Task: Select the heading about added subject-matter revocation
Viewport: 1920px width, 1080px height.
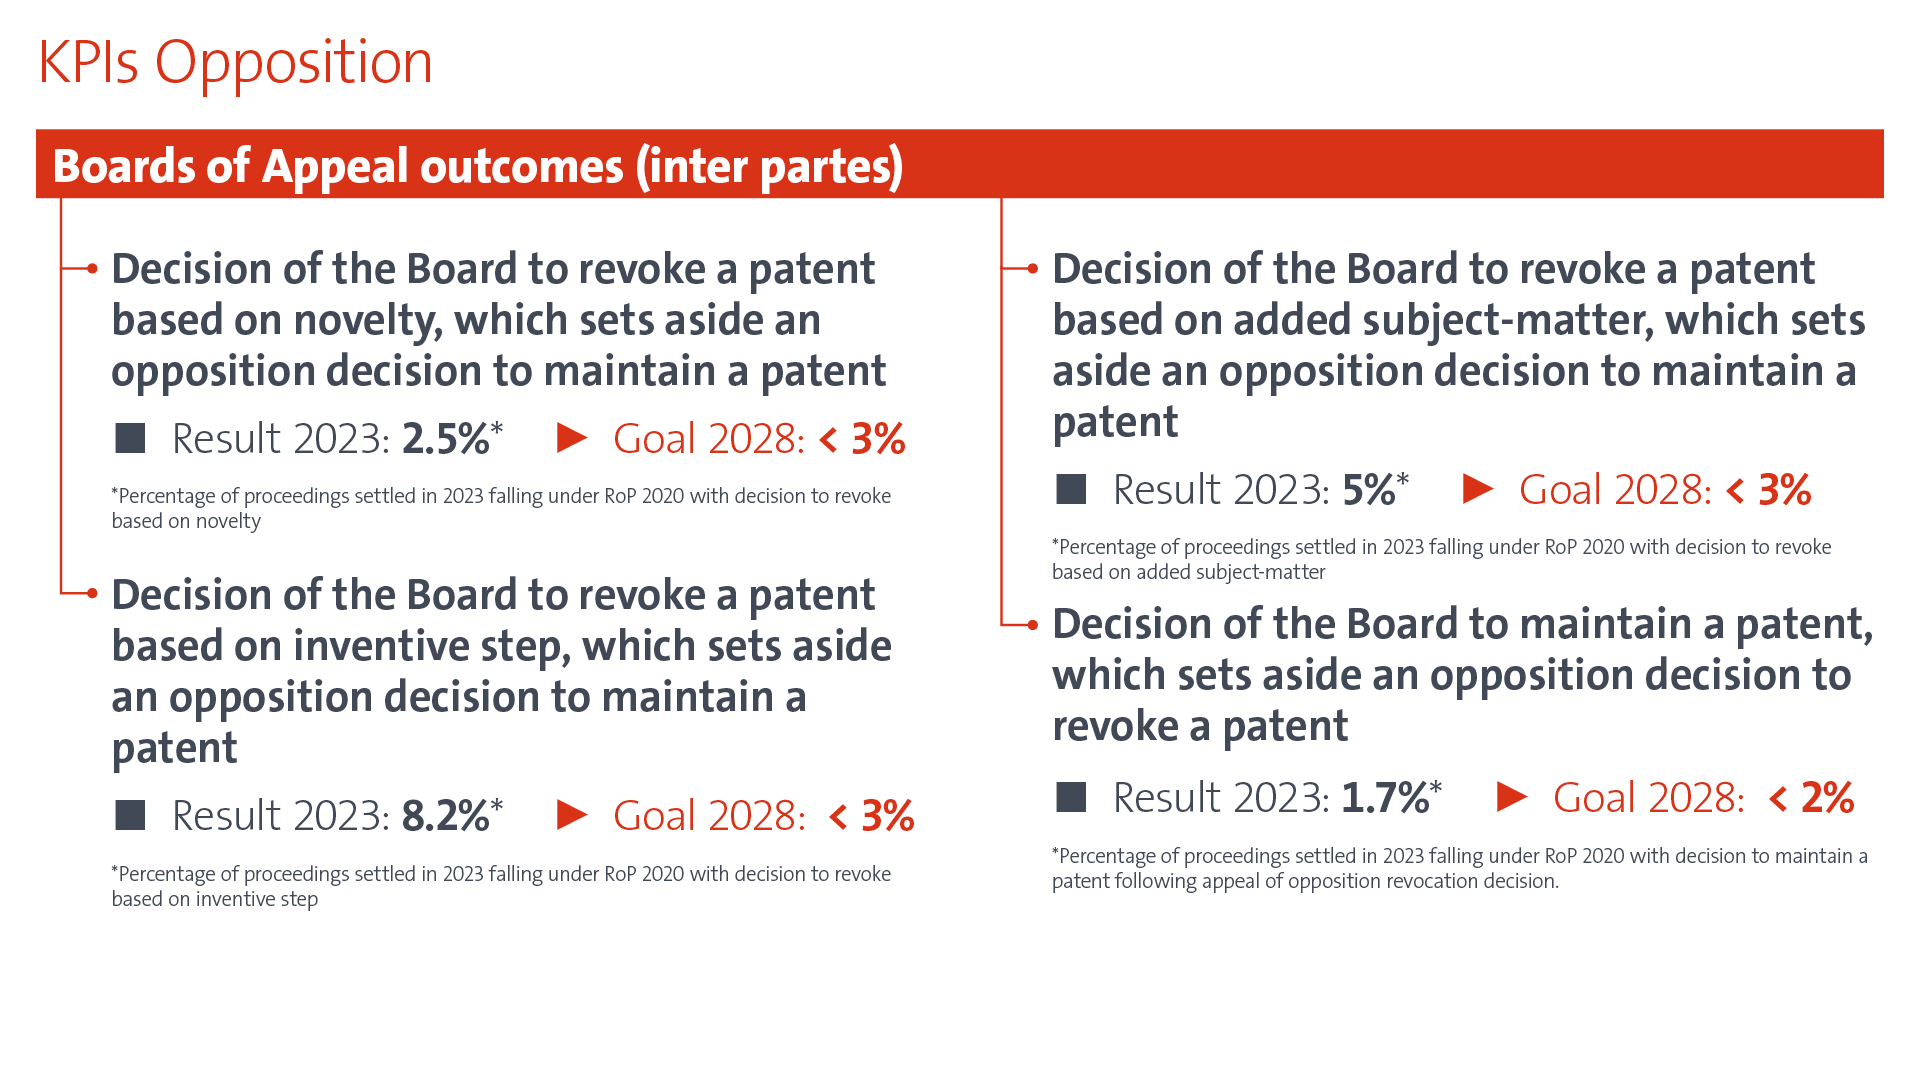Action: pyautogui.click(x=1458, y=344)
